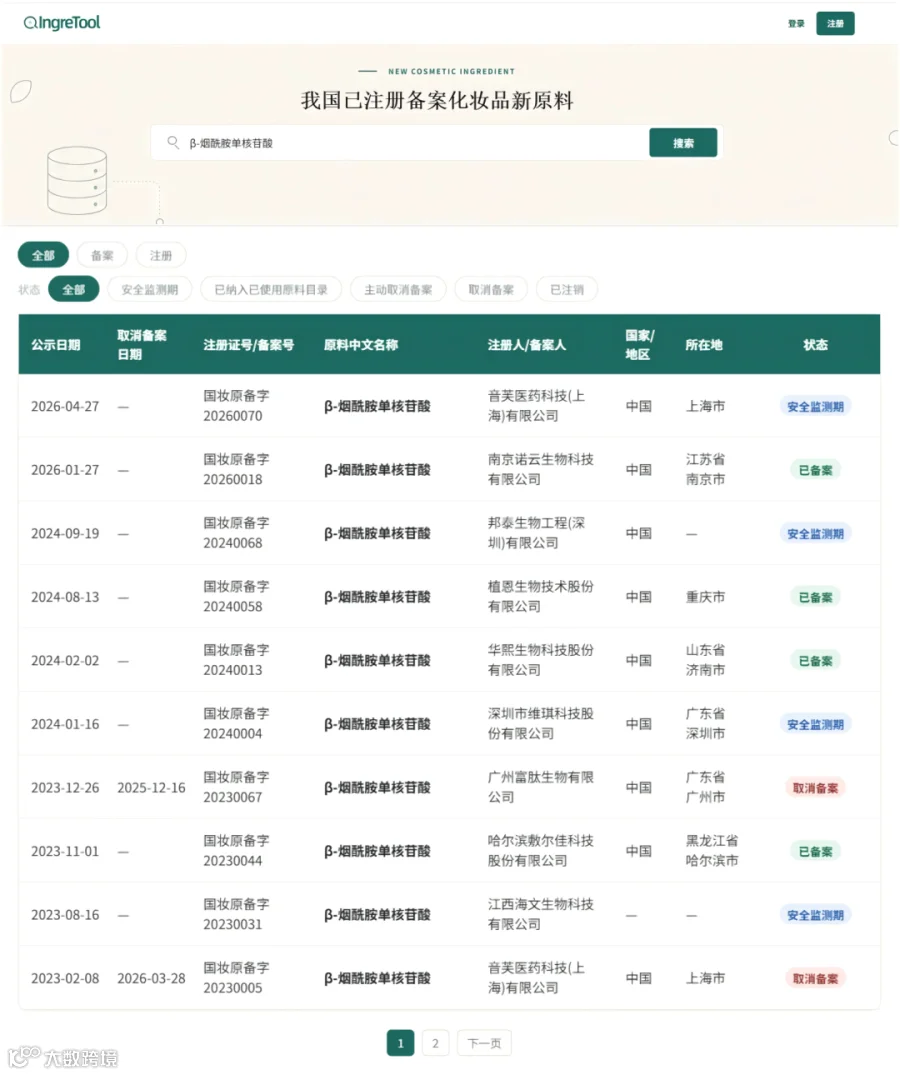Click the 注册人/备案人 column header

(526, 345)
